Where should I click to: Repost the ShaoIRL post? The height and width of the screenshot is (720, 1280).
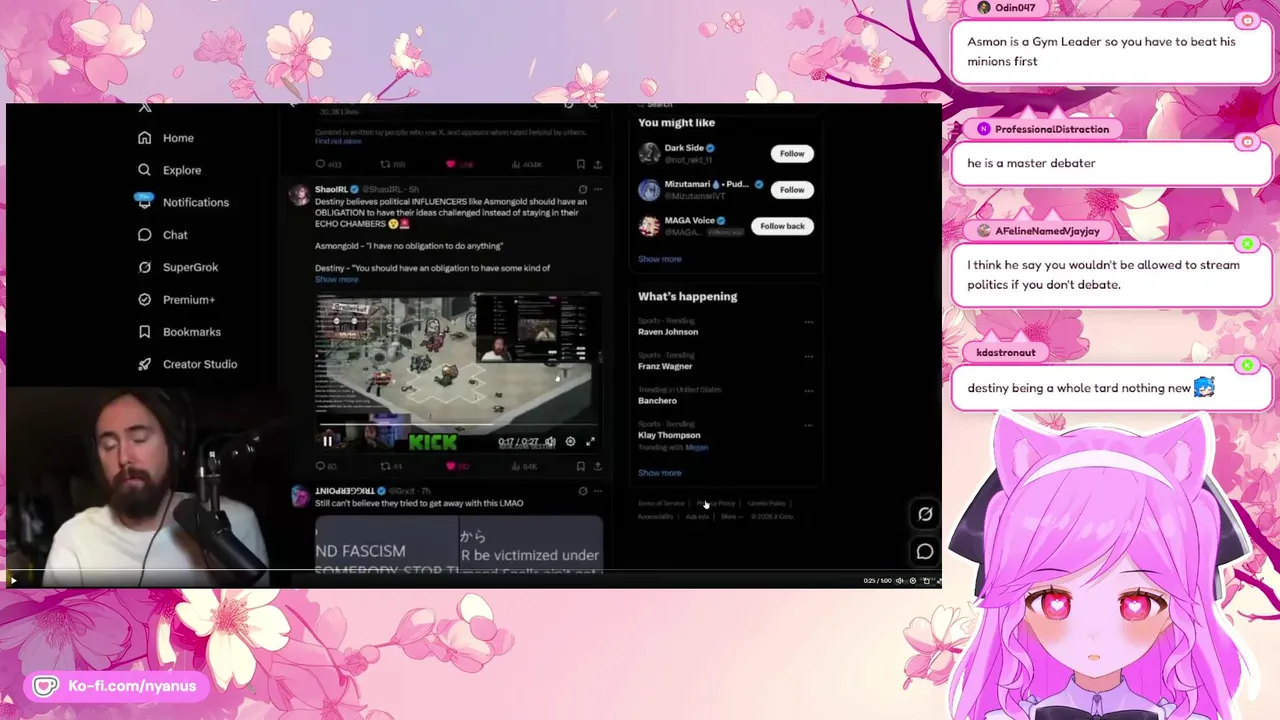point(390,466)
